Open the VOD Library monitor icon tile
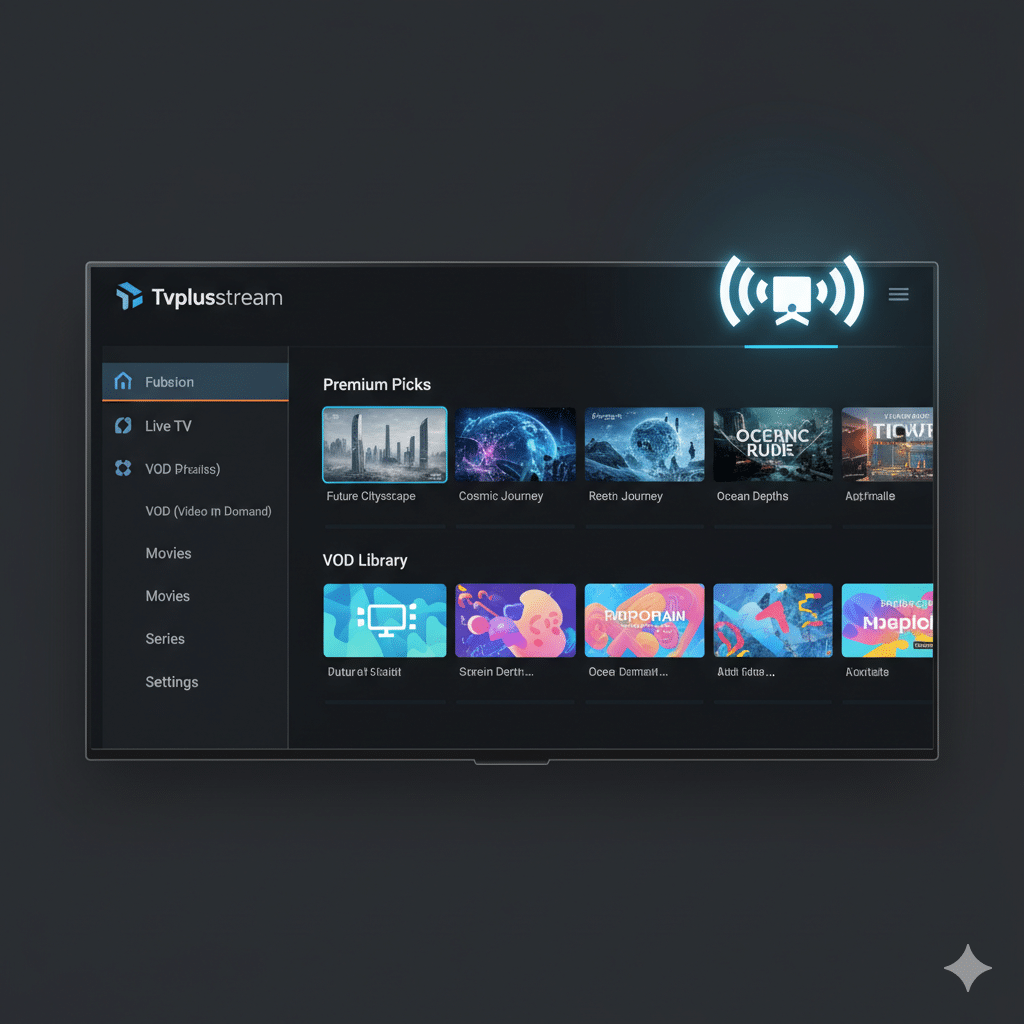Viewport: 1024px width, 1024px height. 385,620
